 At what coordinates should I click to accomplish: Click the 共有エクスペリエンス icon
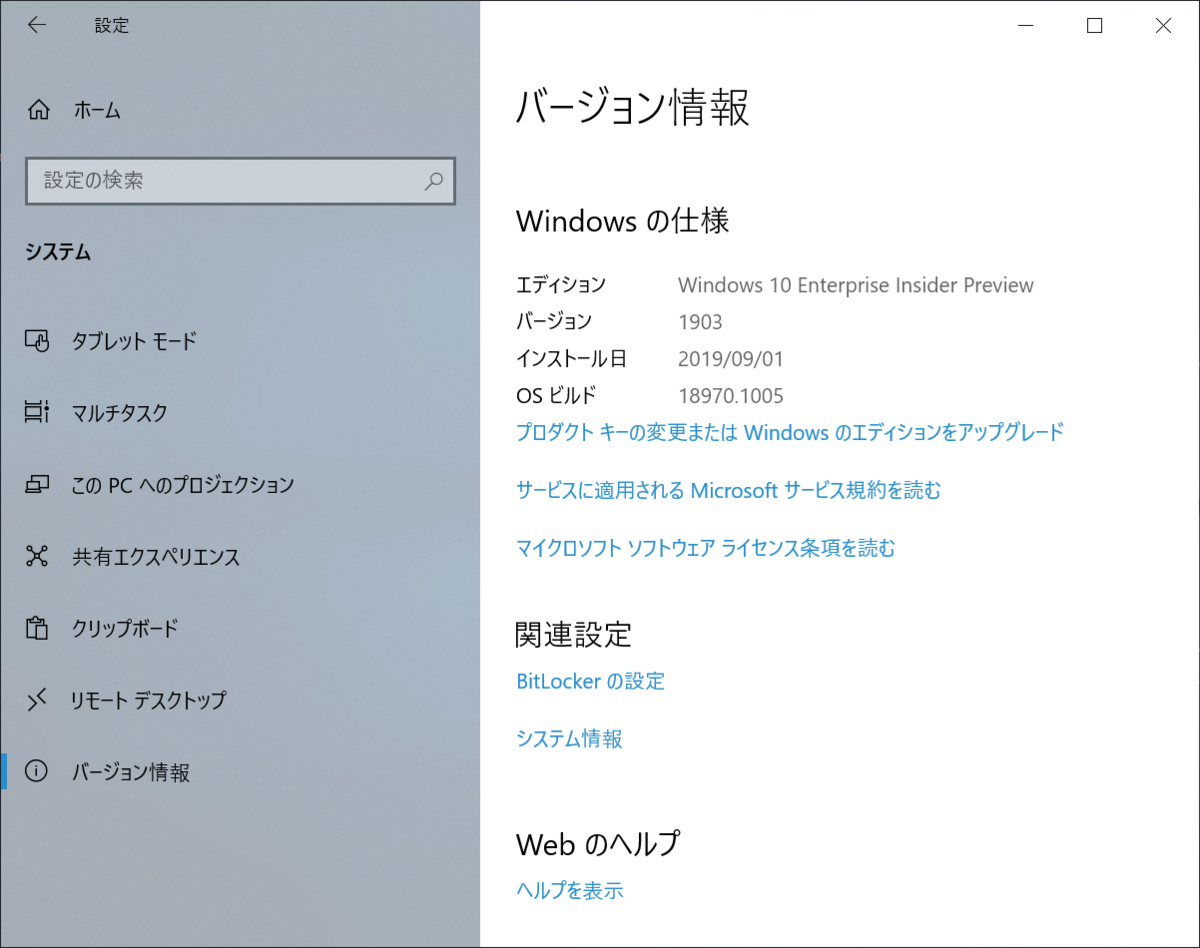click(x=37, y=556)
